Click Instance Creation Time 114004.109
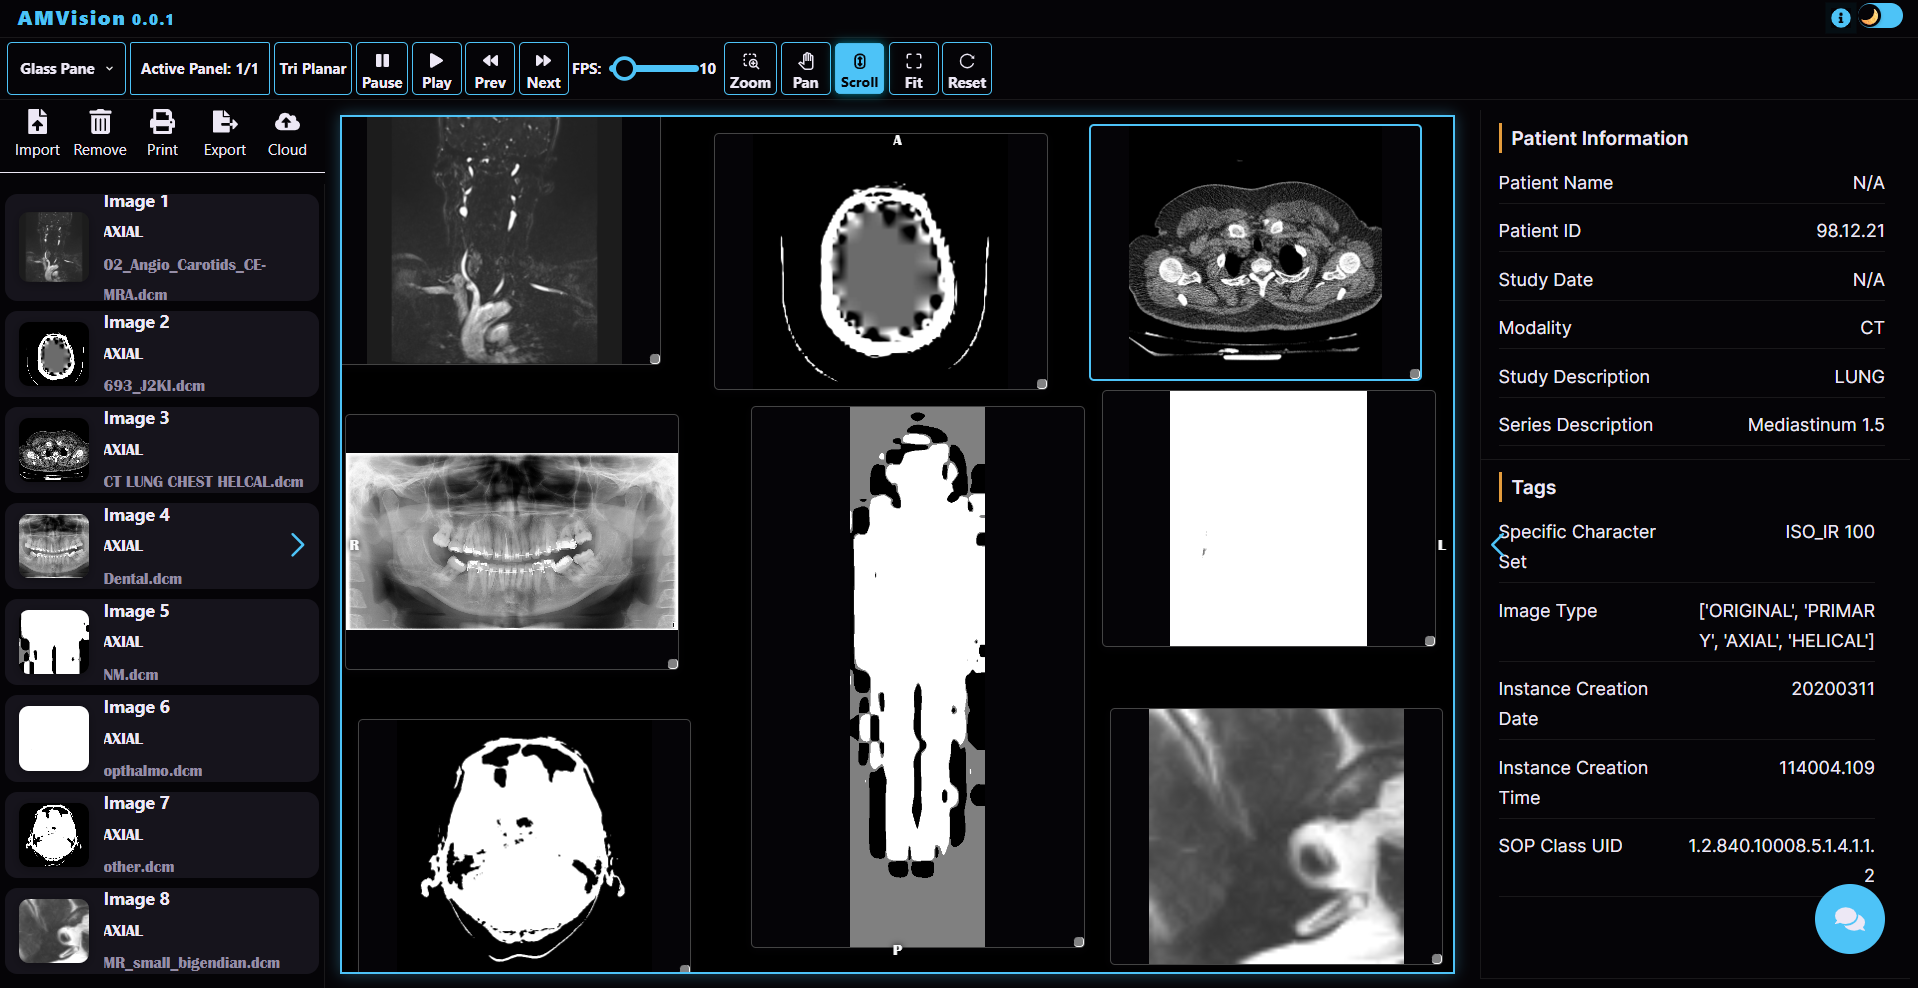 pos(1826,768)
